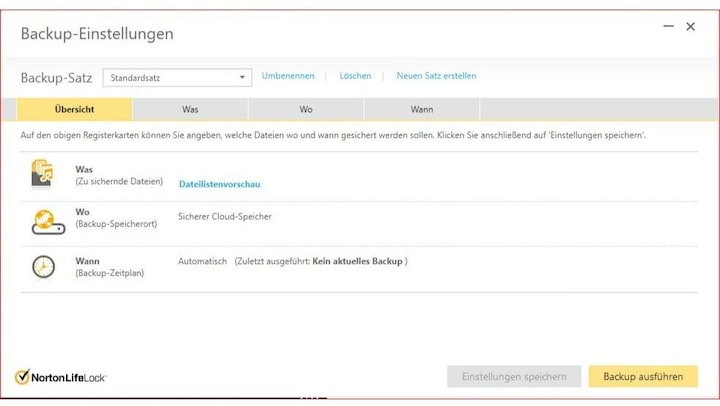
Task: Switch to the Was tab
Action: pos(190,109)
